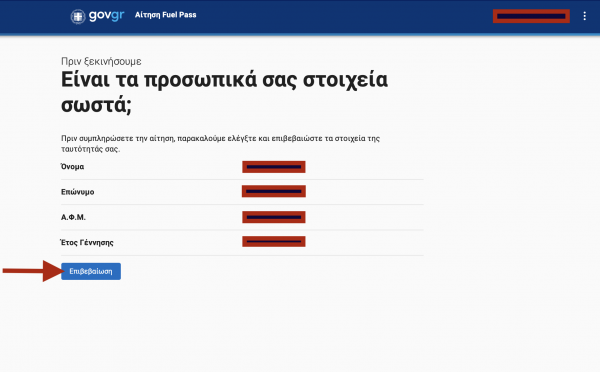The width and height of the screenshot is (600, 372).
Task: Select the Όνομα field label
Action: tap(72, 166)
